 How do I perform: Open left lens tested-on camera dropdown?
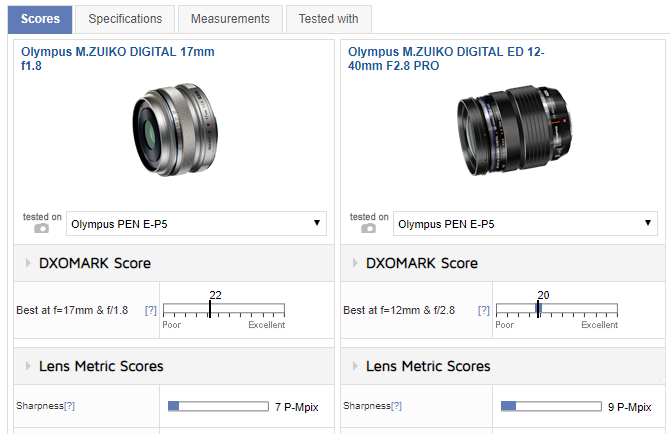(x=196, y=224)
